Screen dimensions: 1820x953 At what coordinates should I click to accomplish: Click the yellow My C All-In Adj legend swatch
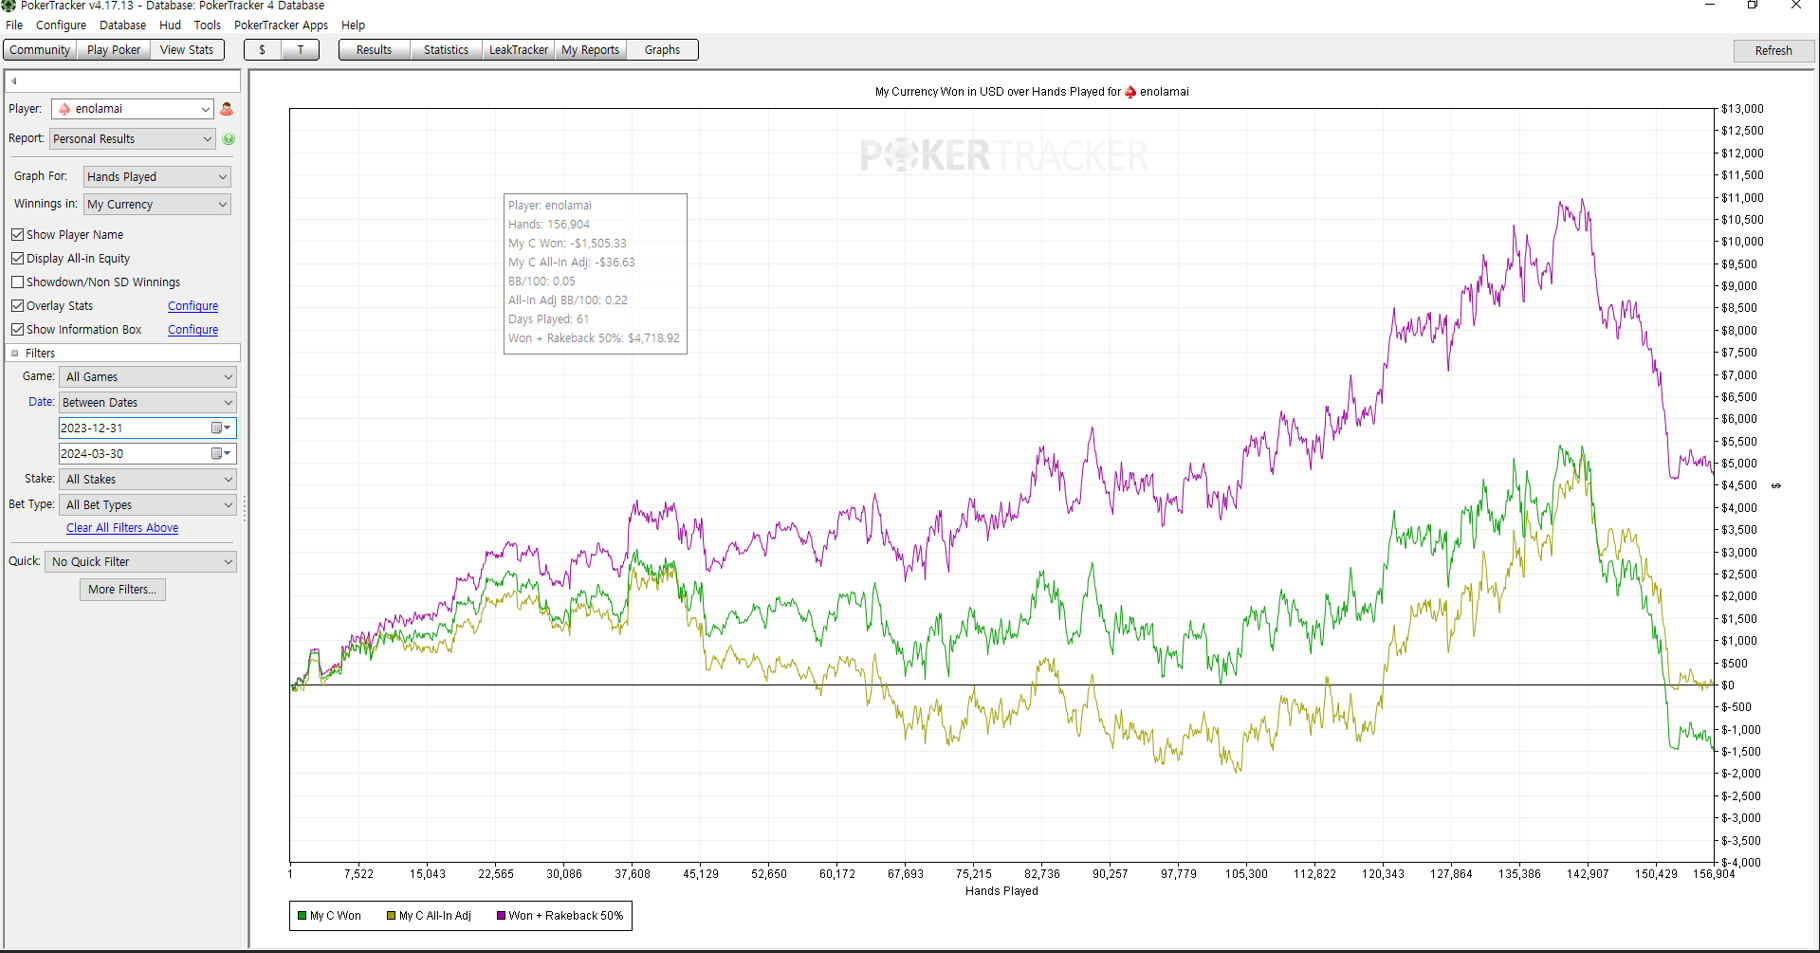[x=391, y=916]
